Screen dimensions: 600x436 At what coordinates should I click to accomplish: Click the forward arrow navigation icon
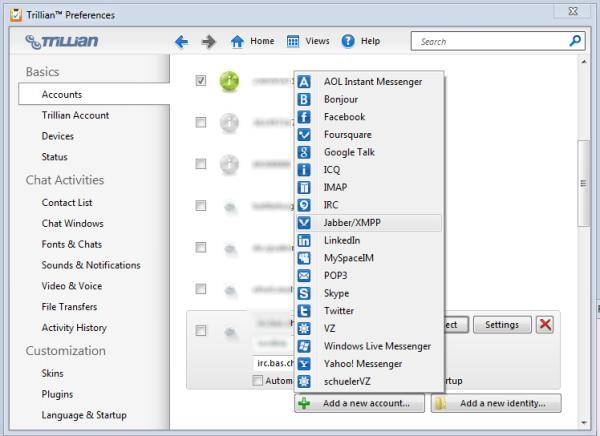(209, 42)
